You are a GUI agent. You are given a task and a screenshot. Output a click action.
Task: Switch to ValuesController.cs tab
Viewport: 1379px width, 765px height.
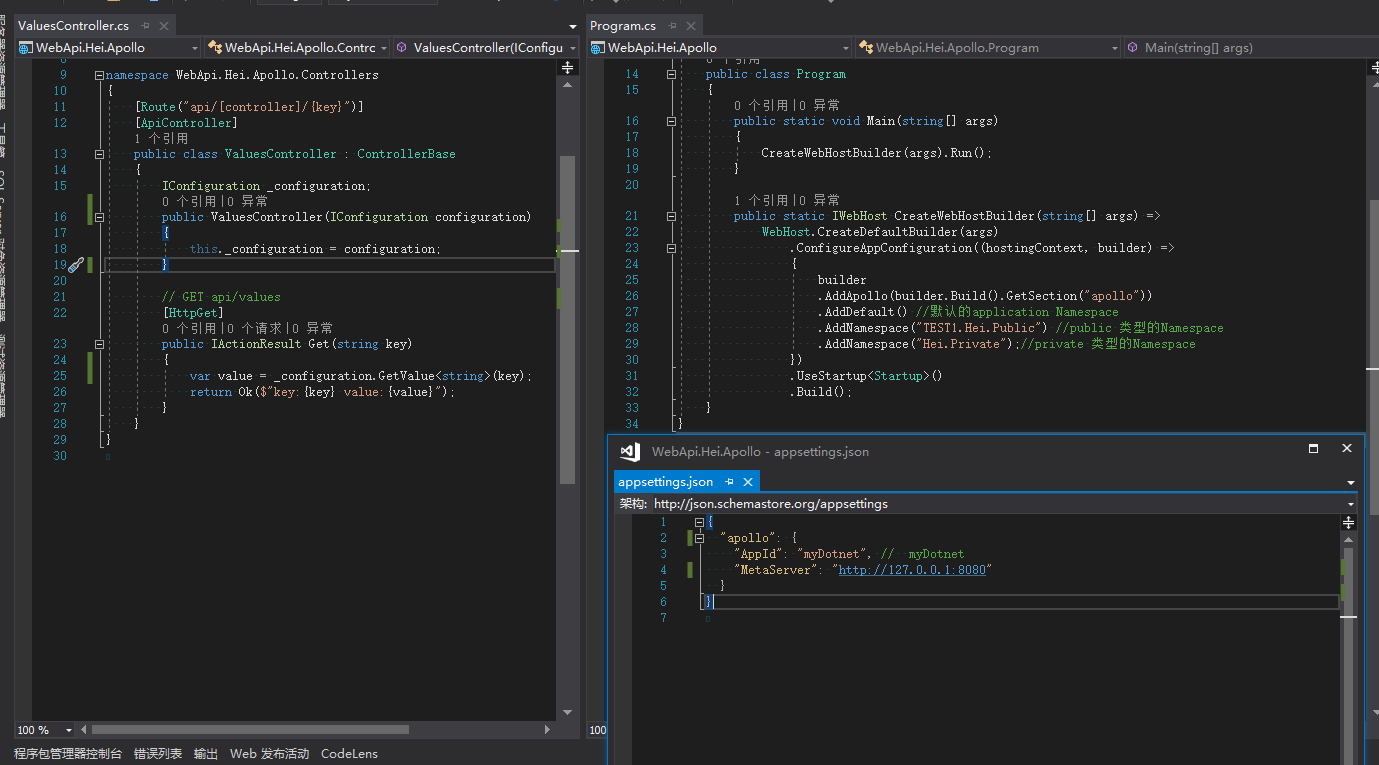[x=73, y=25]
